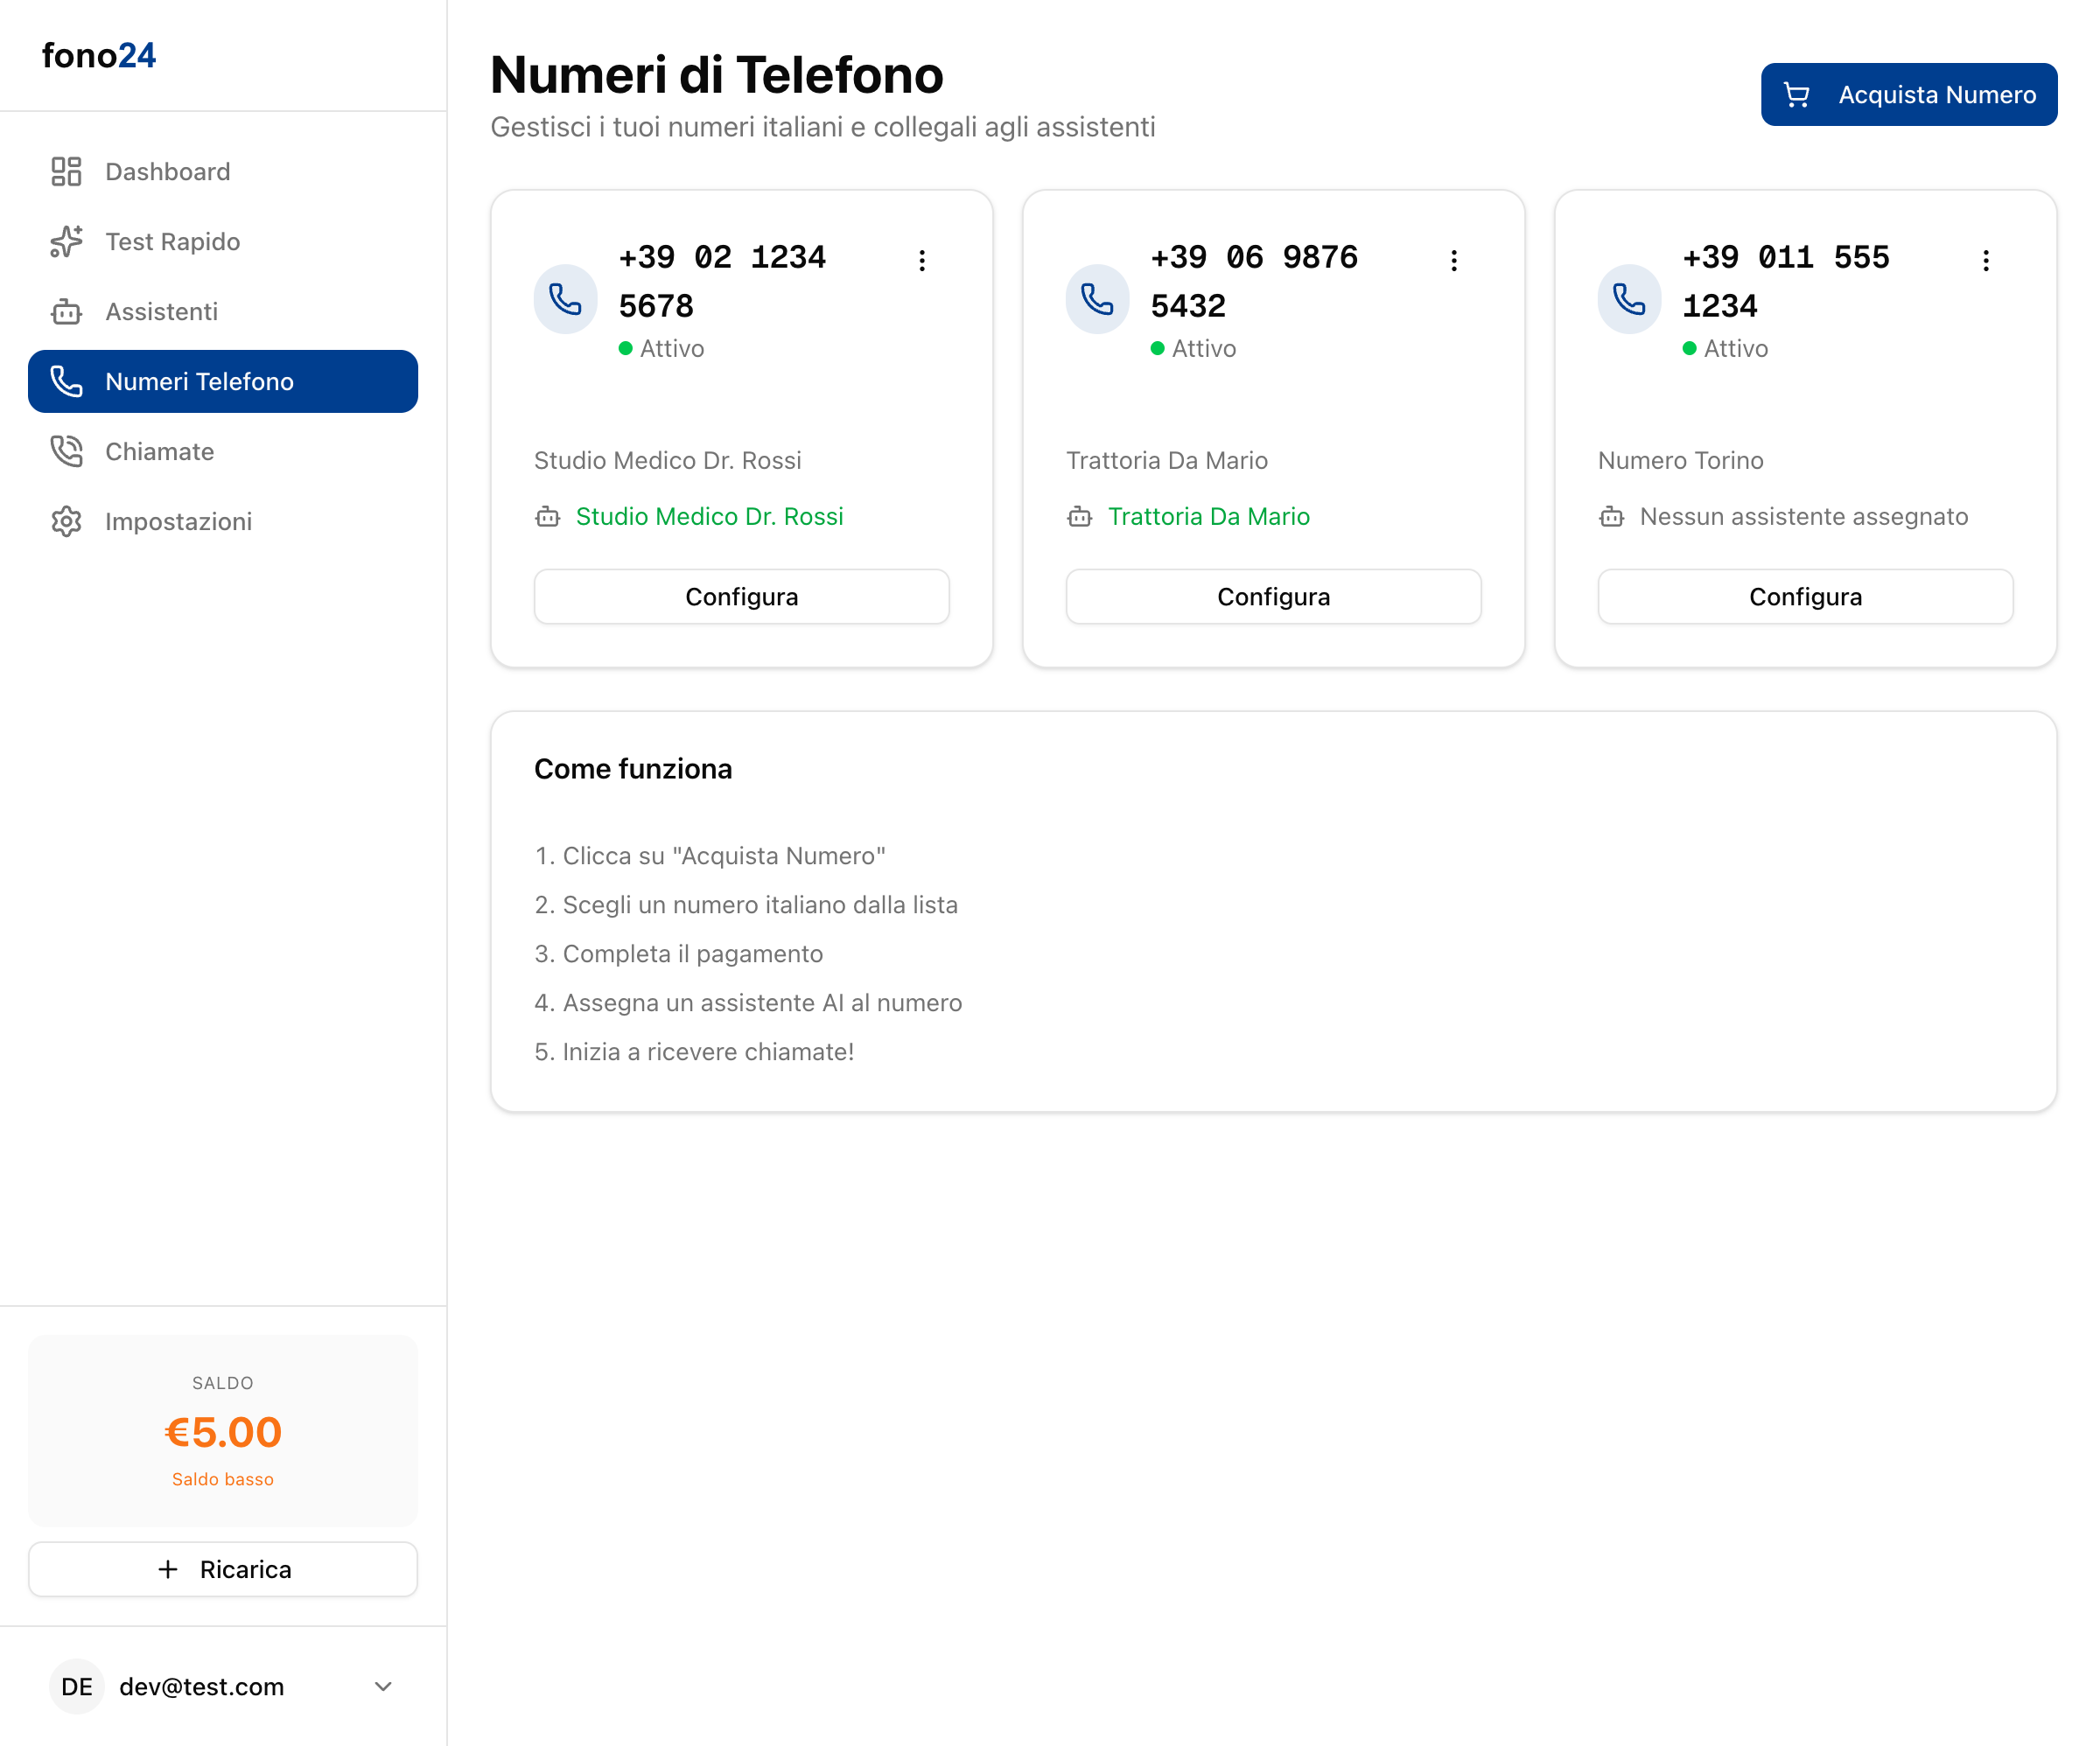Open the Assistenti sidebar section
The image size is (2100, 1746).
[x=161, y=312]
